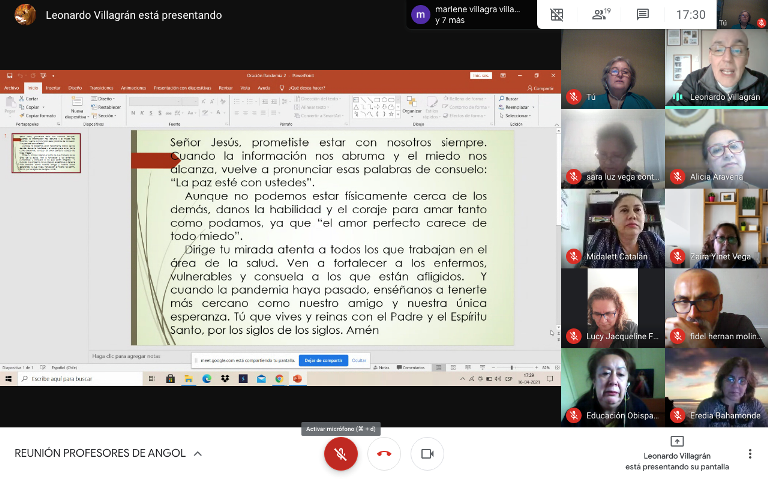
Task: Click marlene villagra notification avatar
Action: tap(421, 14)
